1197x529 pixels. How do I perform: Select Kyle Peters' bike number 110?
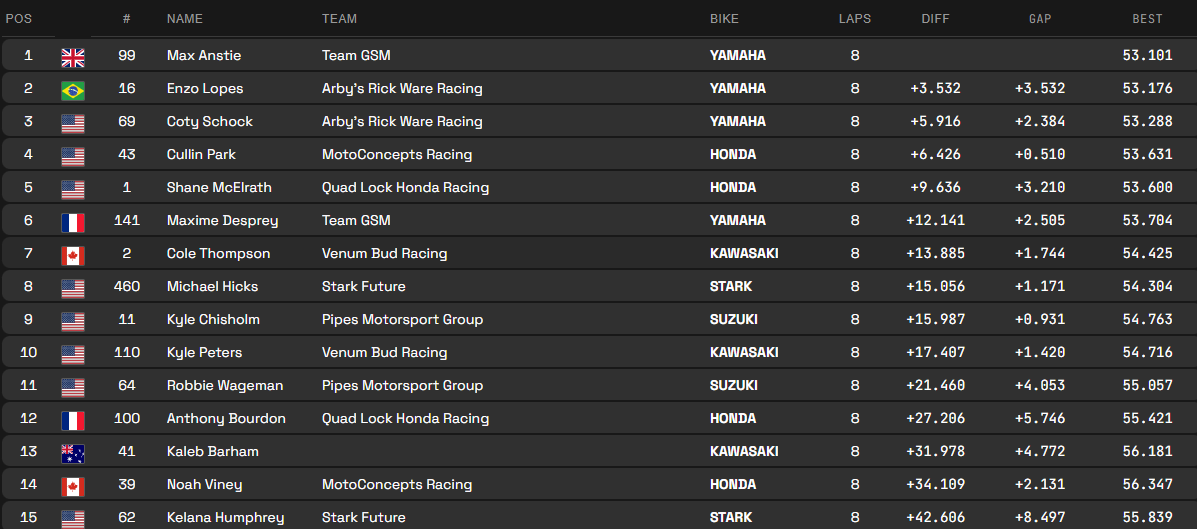tap(126, 353)
